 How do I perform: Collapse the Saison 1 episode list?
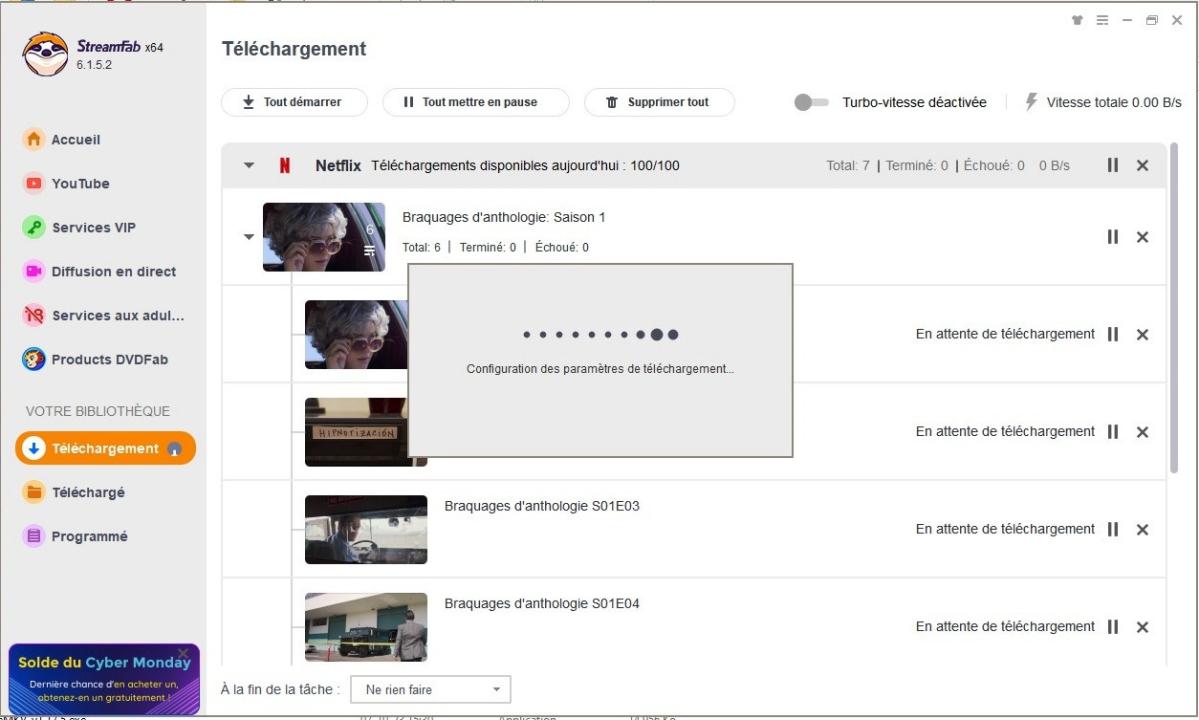coord(249,237)
